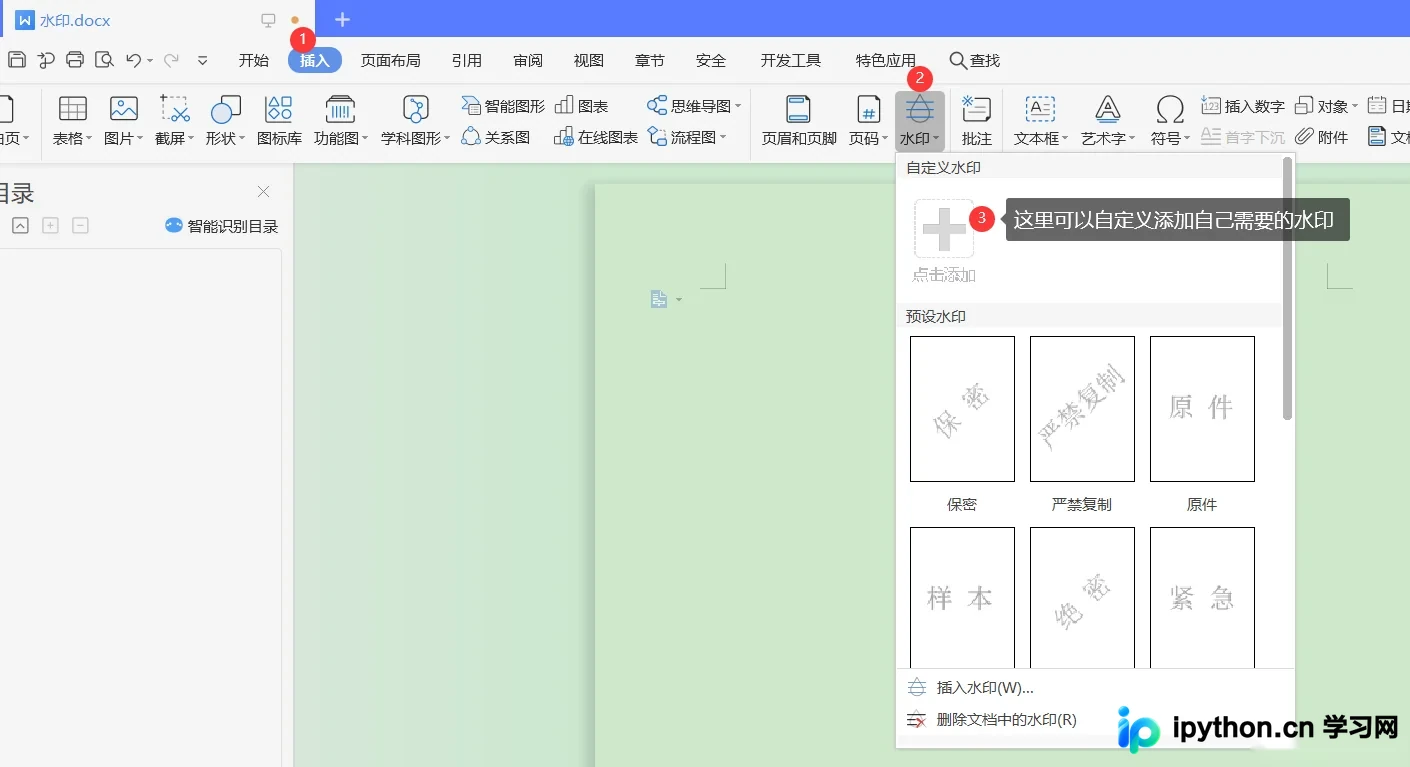Insert an 在线图表 online chart
Image resolution: width=1410 pixels, height=767 pixels.
pyautogui.click(x=596, y=137)
